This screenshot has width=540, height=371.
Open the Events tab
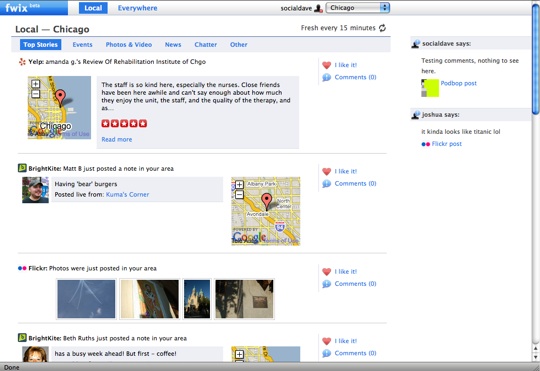[x=82, y=44]
